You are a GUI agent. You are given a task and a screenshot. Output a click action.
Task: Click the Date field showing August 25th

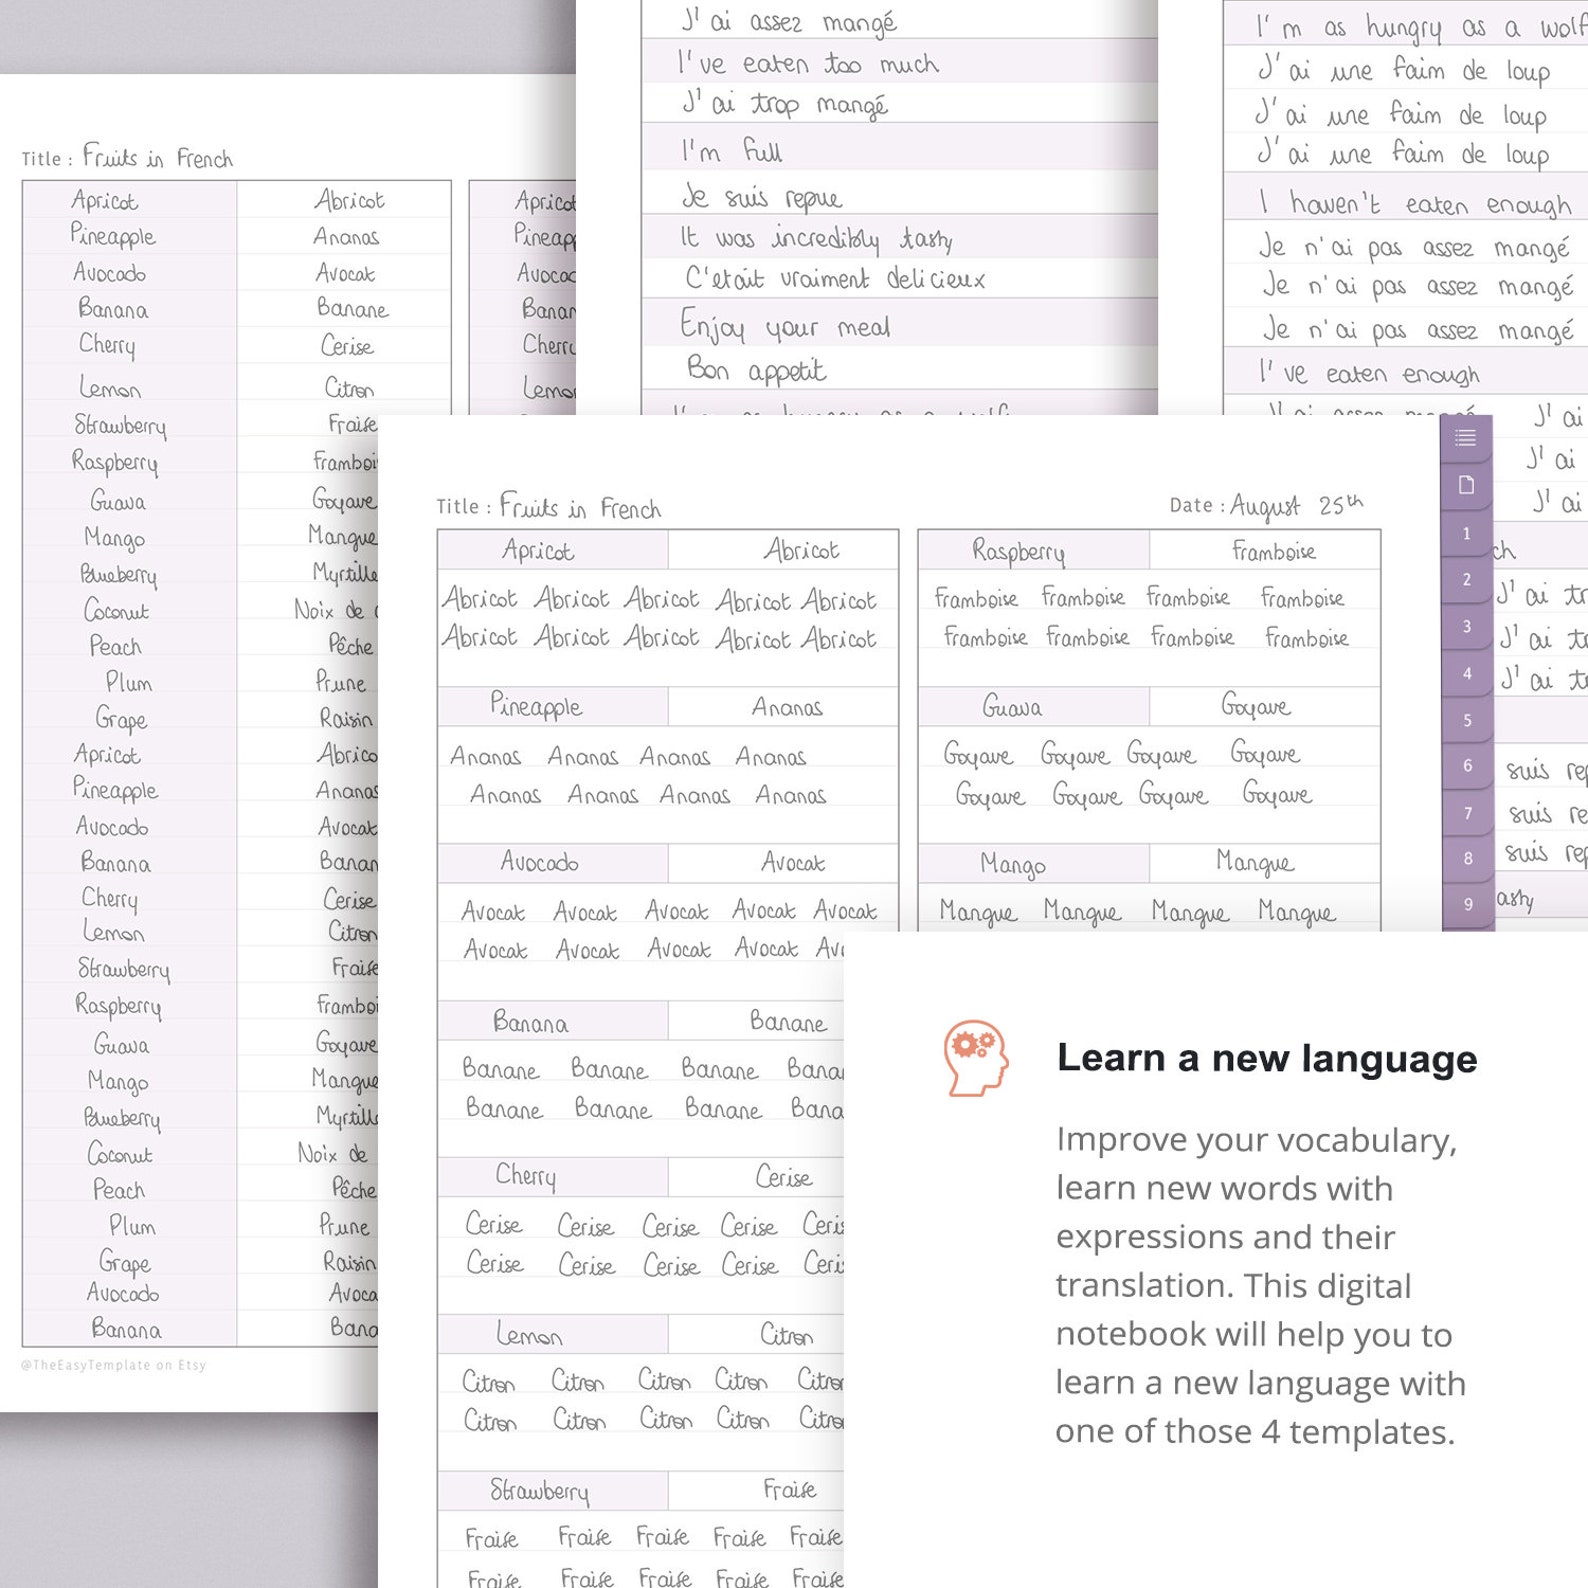coord(1266,505)
